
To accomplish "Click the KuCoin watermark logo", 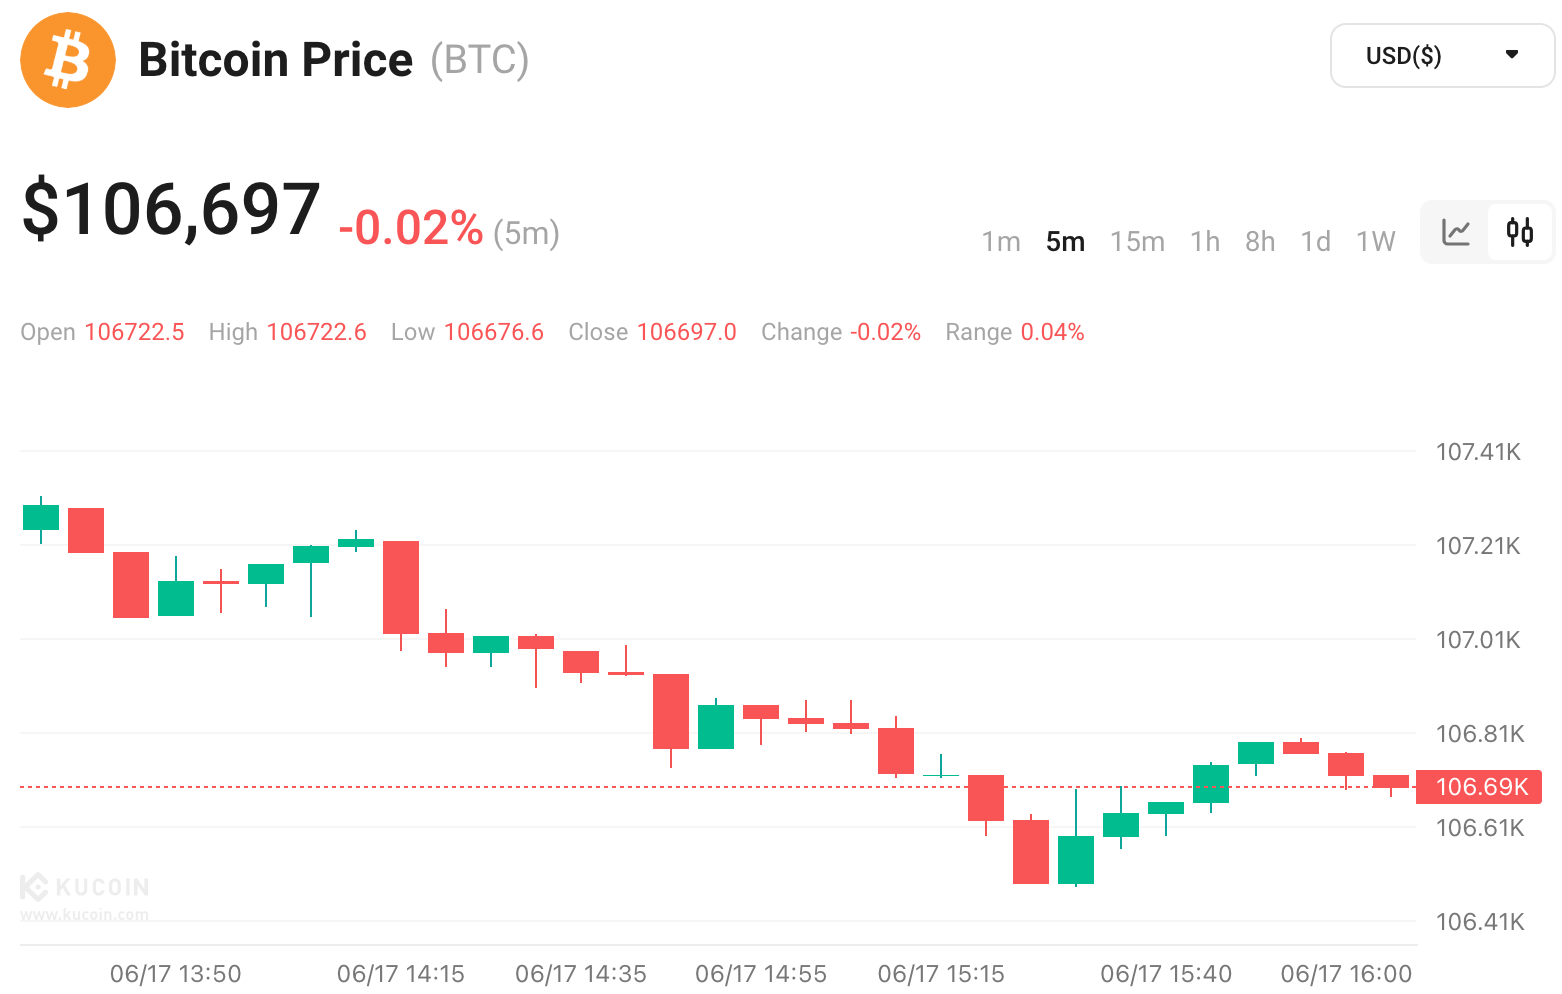I will pos(86,887).
